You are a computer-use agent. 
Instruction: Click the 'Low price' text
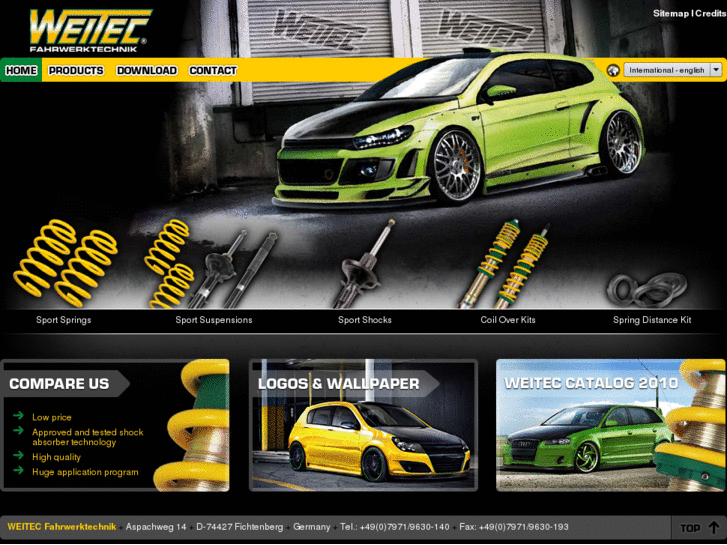51,417
